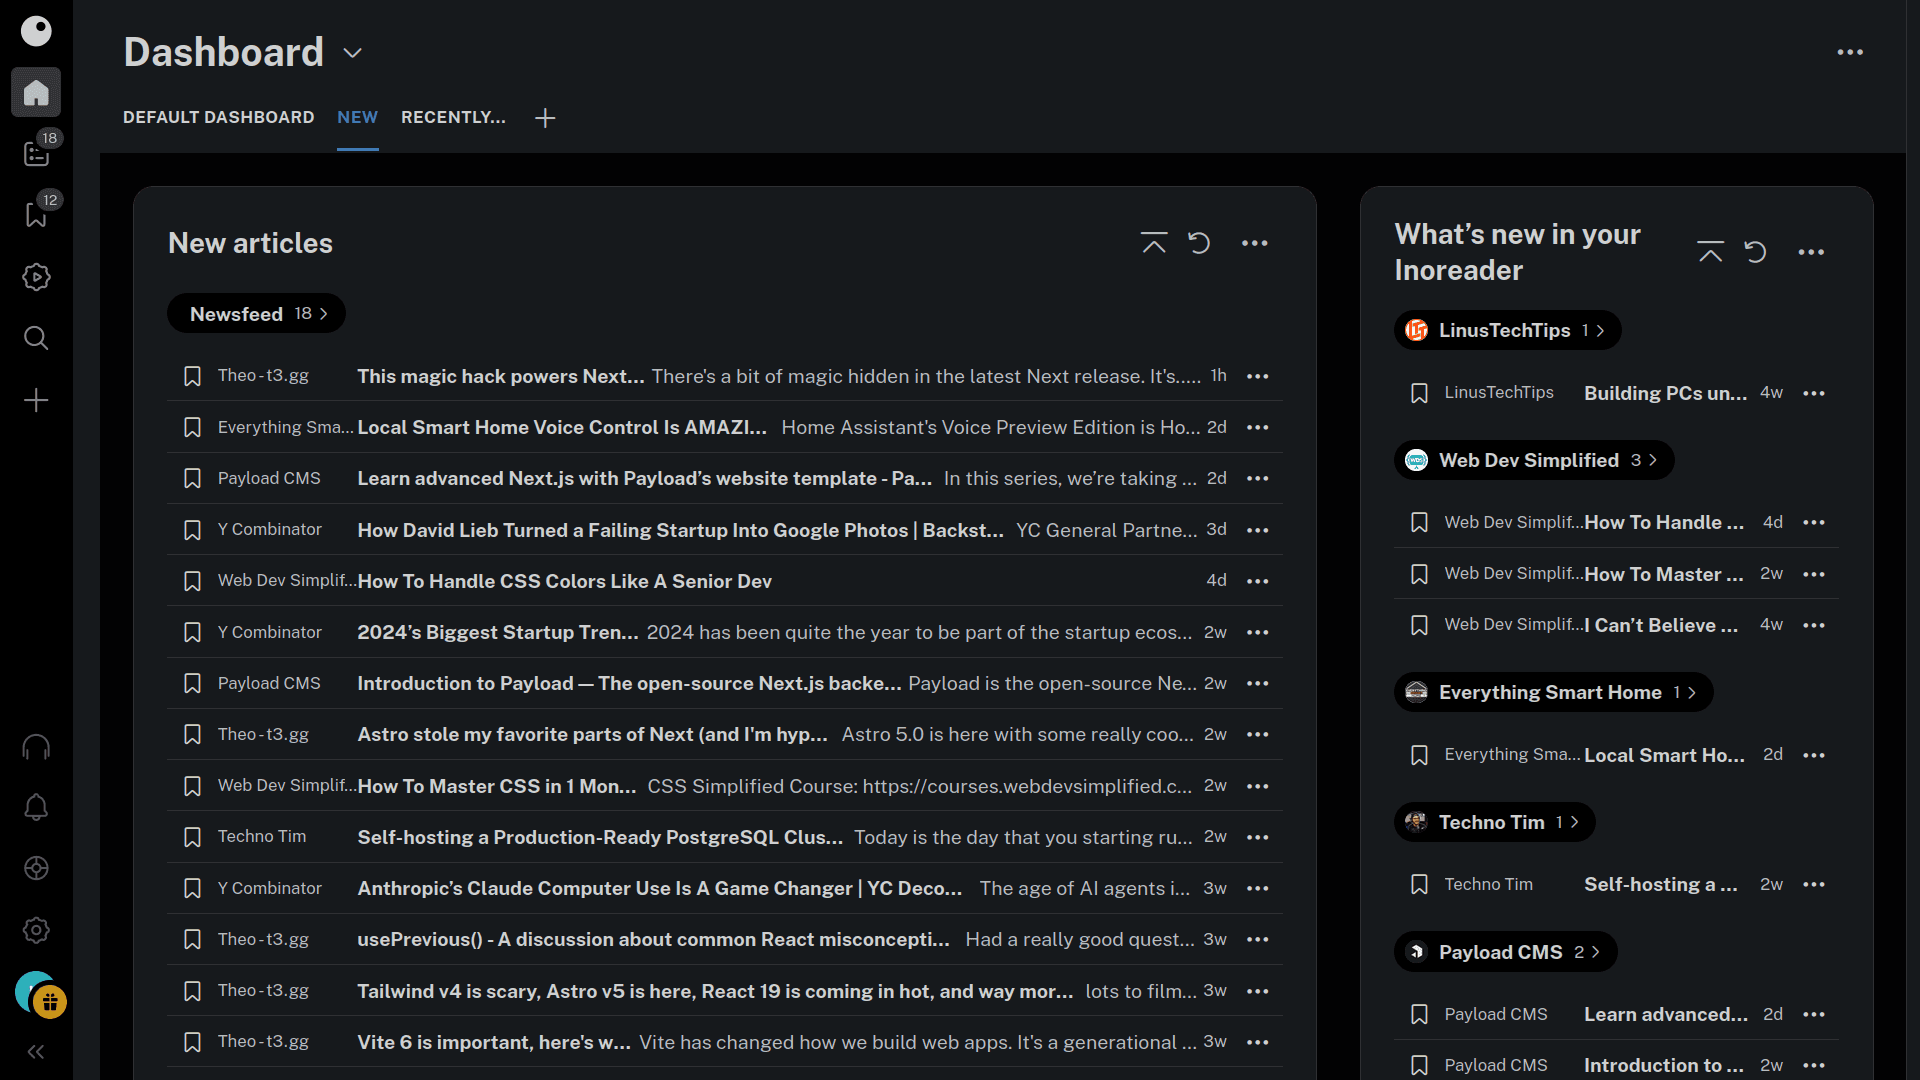Click 'What's new in your Inoreader' title
Image resolution: width=1920 pixels, height=1080 pixels.
[x=1517, y=252]
